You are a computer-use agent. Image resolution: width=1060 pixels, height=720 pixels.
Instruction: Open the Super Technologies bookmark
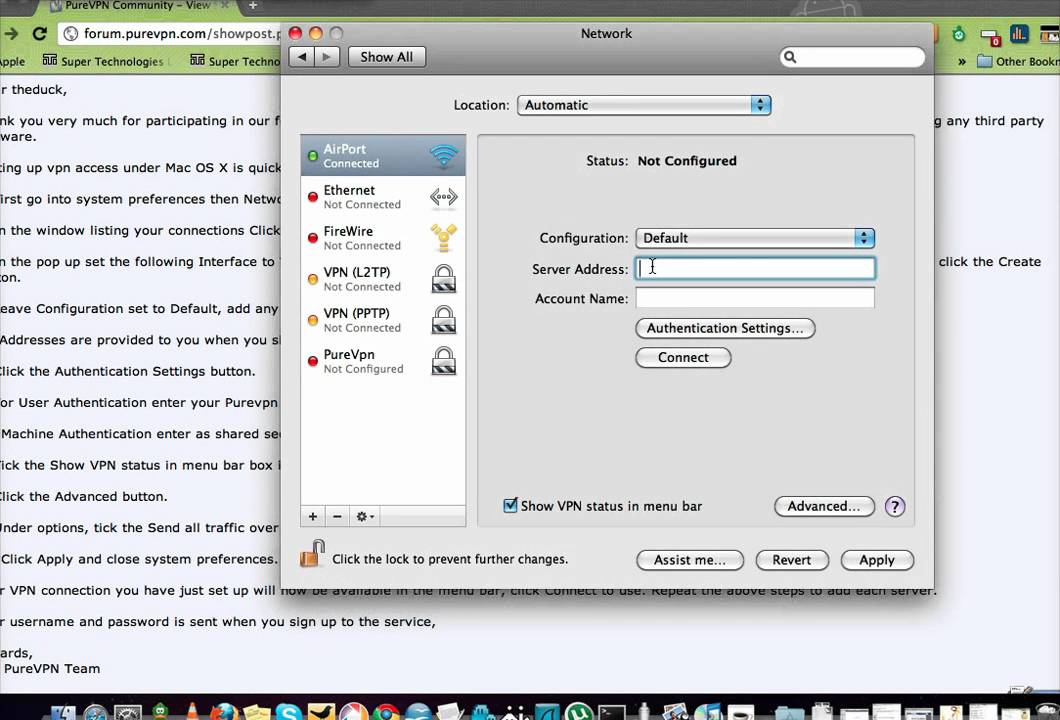103,62
